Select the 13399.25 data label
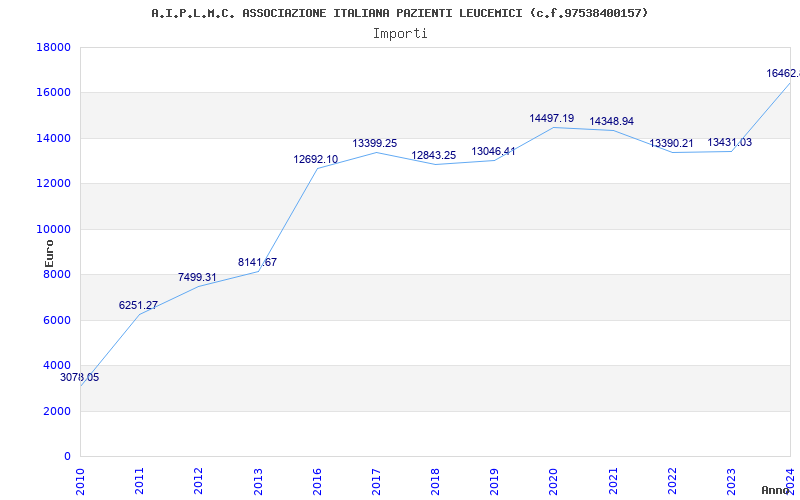Viewport: 800px width, 500px height. (x=374, y=143)
